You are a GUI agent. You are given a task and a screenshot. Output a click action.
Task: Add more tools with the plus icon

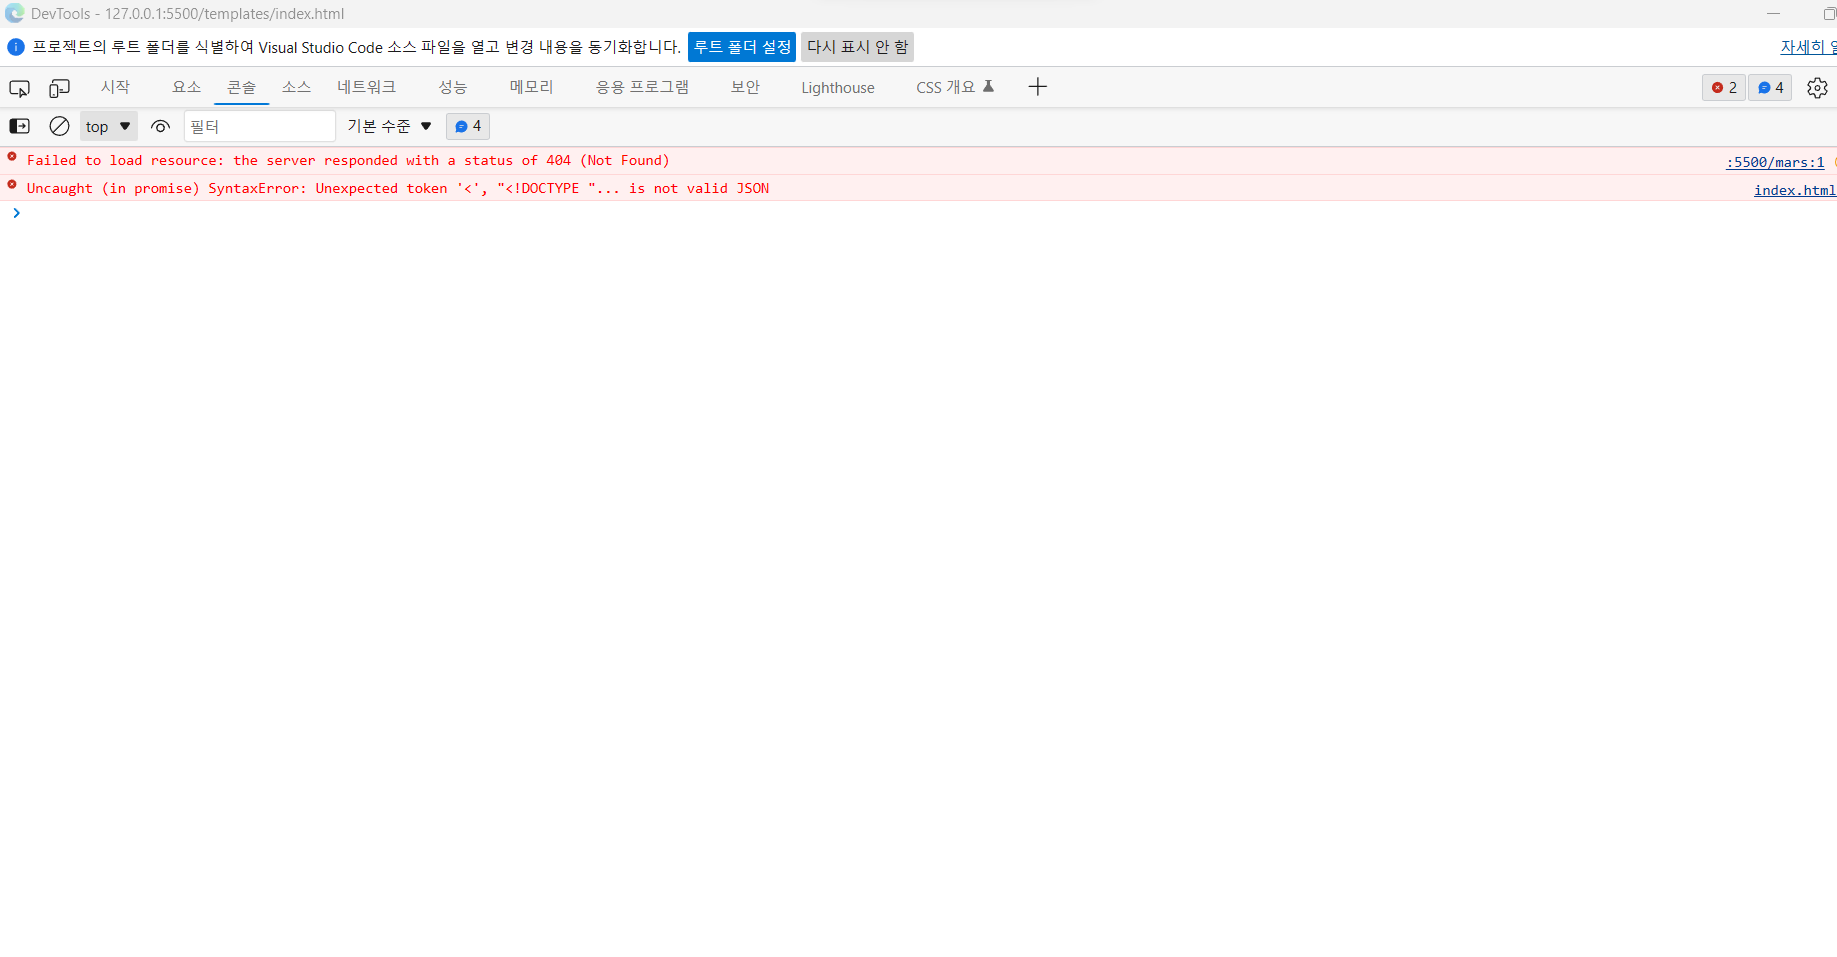1037,87
